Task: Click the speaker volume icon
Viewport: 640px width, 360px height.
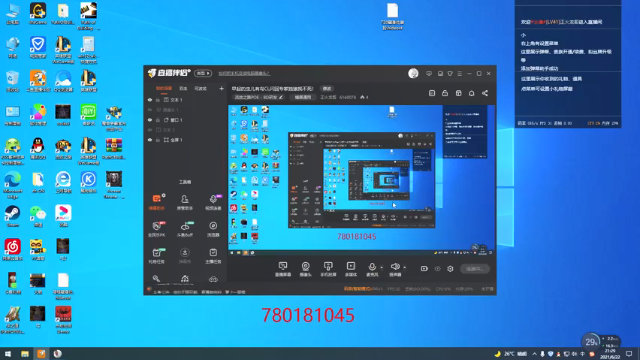Action: (x=395, y=267)
